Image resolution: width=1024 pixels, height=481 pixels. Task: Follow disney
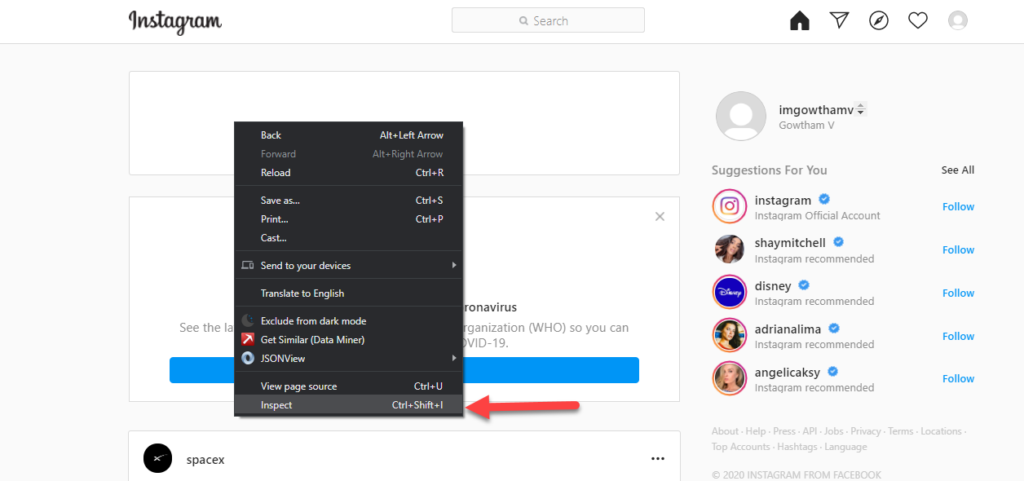[x=958, y=293]
